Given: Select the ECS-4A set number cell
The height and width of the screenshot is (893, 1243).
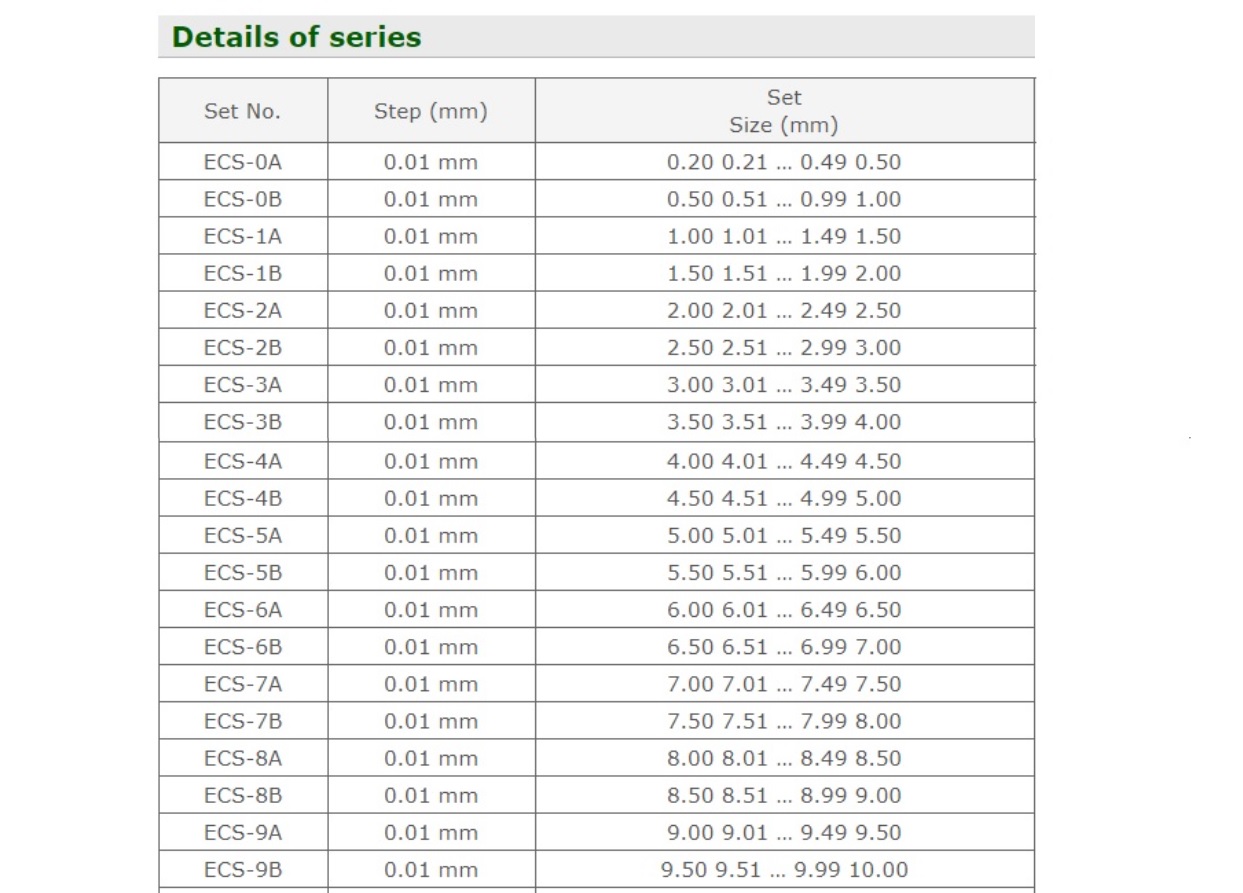Looking at the screenshot, I should [243, 461].
